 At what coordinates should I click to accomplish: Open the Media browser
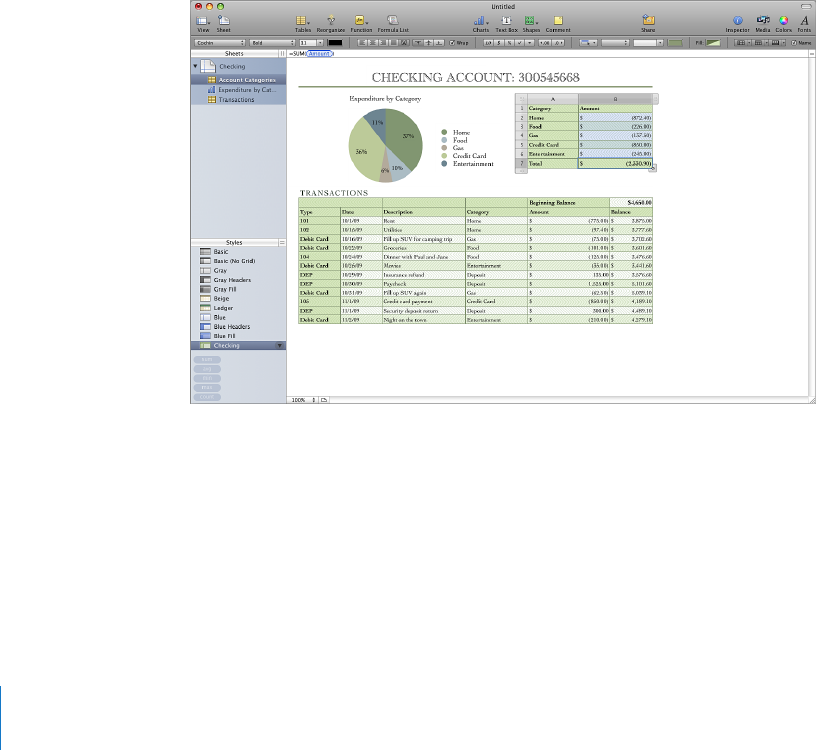pos(763,23)
